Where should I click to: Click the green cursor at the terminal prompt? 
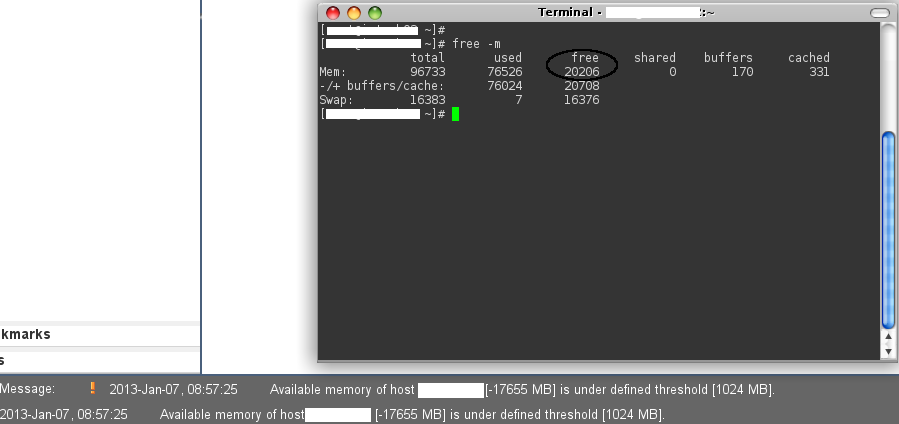coord(455,115)
